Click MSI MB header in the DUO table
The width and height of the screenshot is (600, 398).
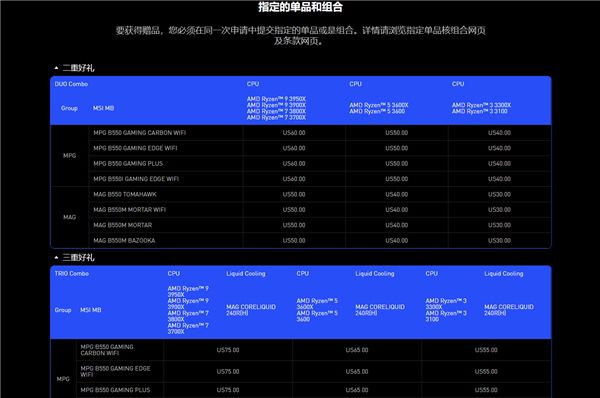pos(103,108)
